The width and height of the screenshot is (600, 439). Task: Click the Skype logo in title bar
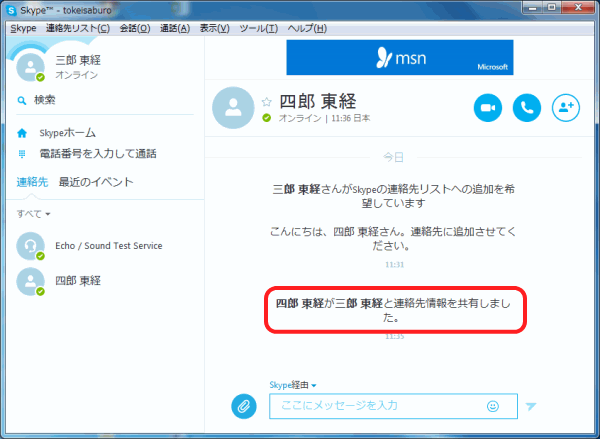click(x=12, y=10)
